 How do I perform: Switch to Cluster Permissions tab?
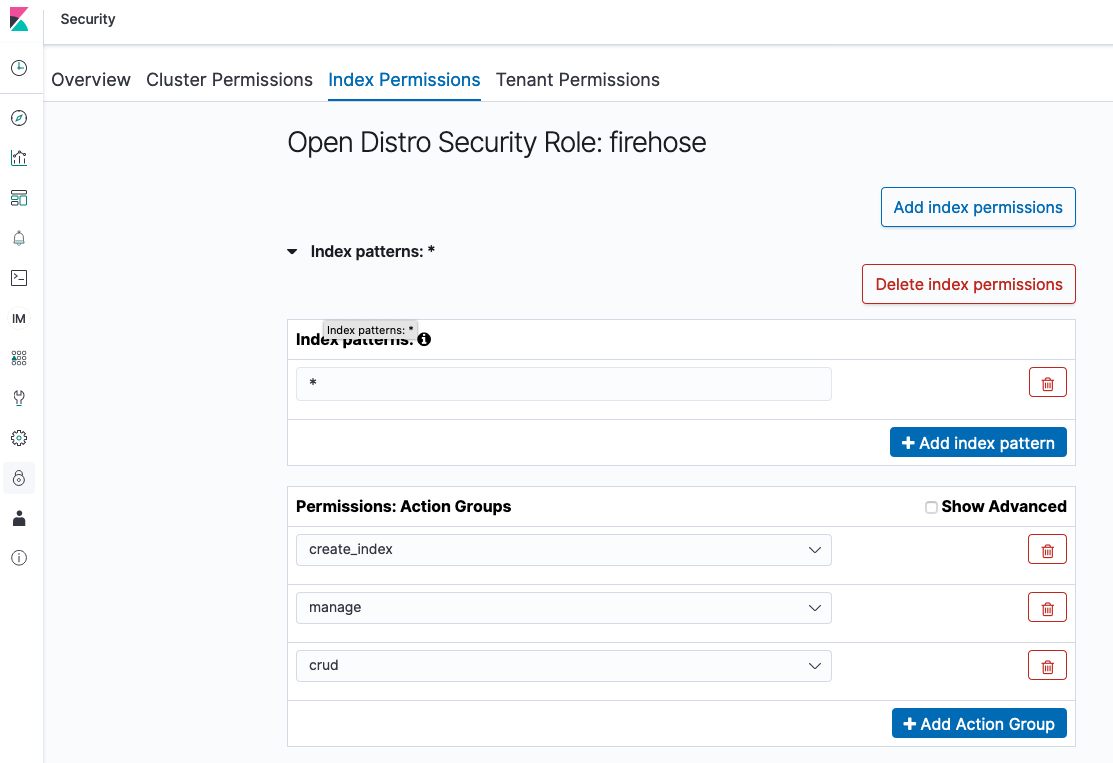(x=229, y=79)
